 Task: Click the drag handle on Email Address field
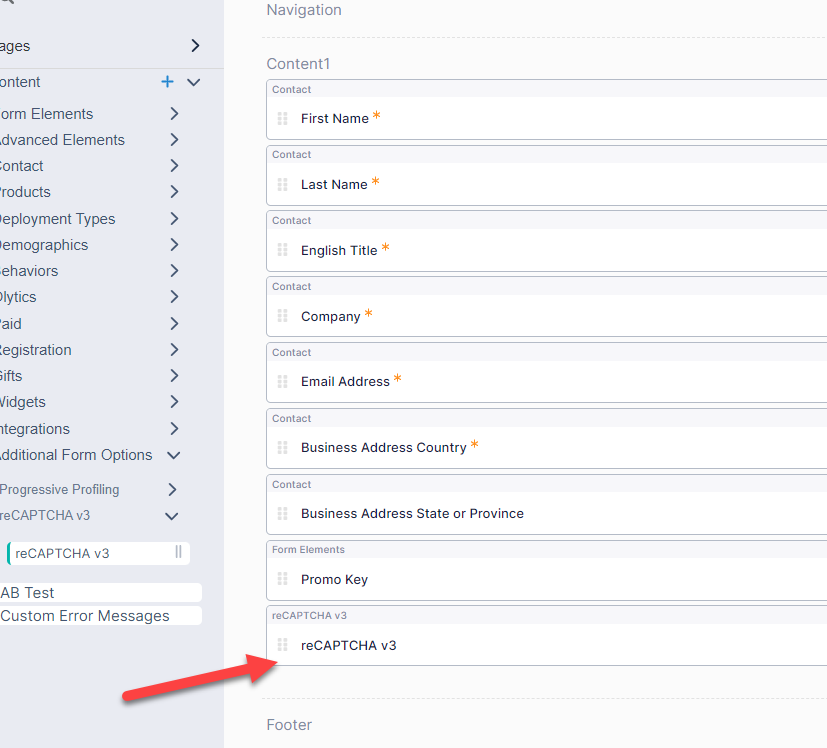[282, 381]
